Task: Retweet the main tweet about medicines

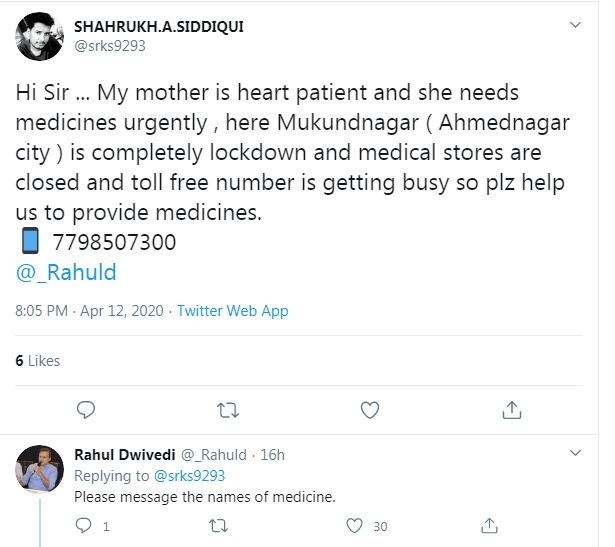Action: coord(228,409)
